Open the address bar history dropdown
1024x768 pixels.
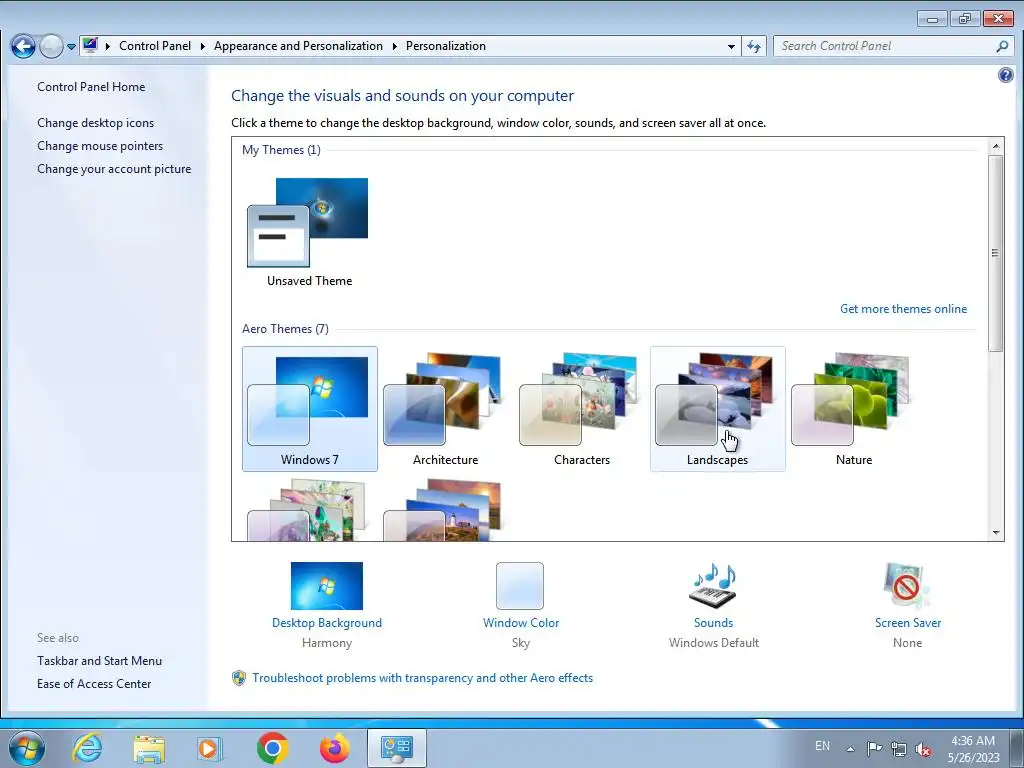point(731,46)
